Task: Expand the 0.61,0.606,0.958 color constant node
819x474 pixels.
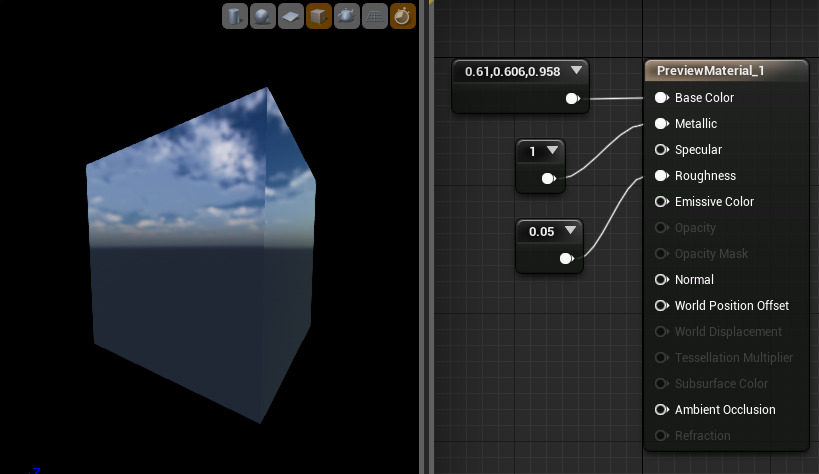Action: [x=576, y=71]
